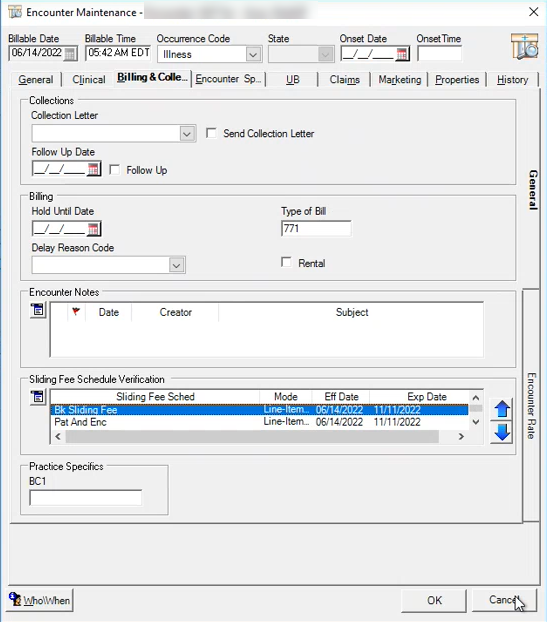This screenshot has width=547, height=622.
Task: Open the Billable Date calendar picker
Action: pos(70,53)
